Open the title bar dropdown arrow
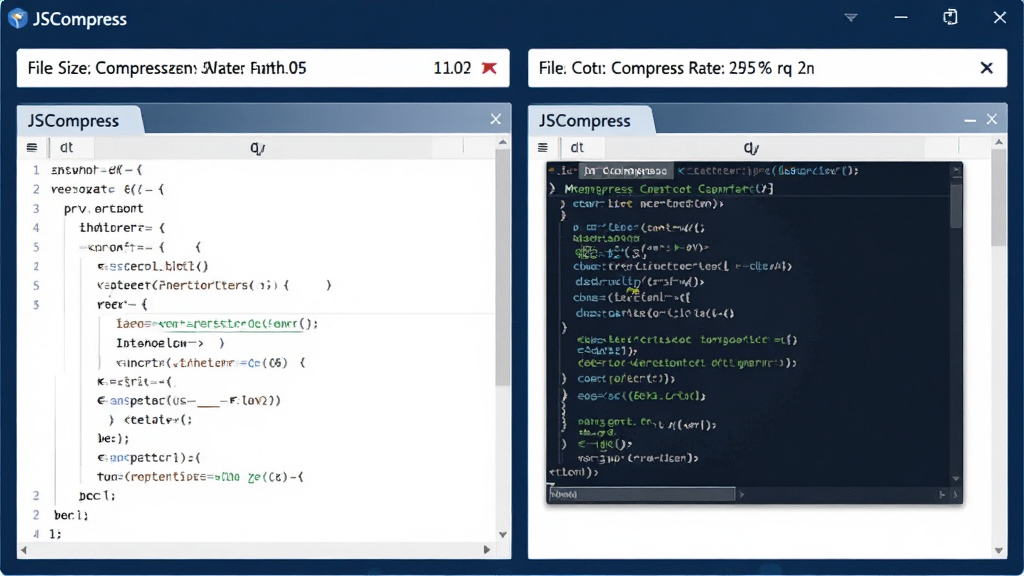This screenshot has height=576, width=1024. click(x=850, y=18)
